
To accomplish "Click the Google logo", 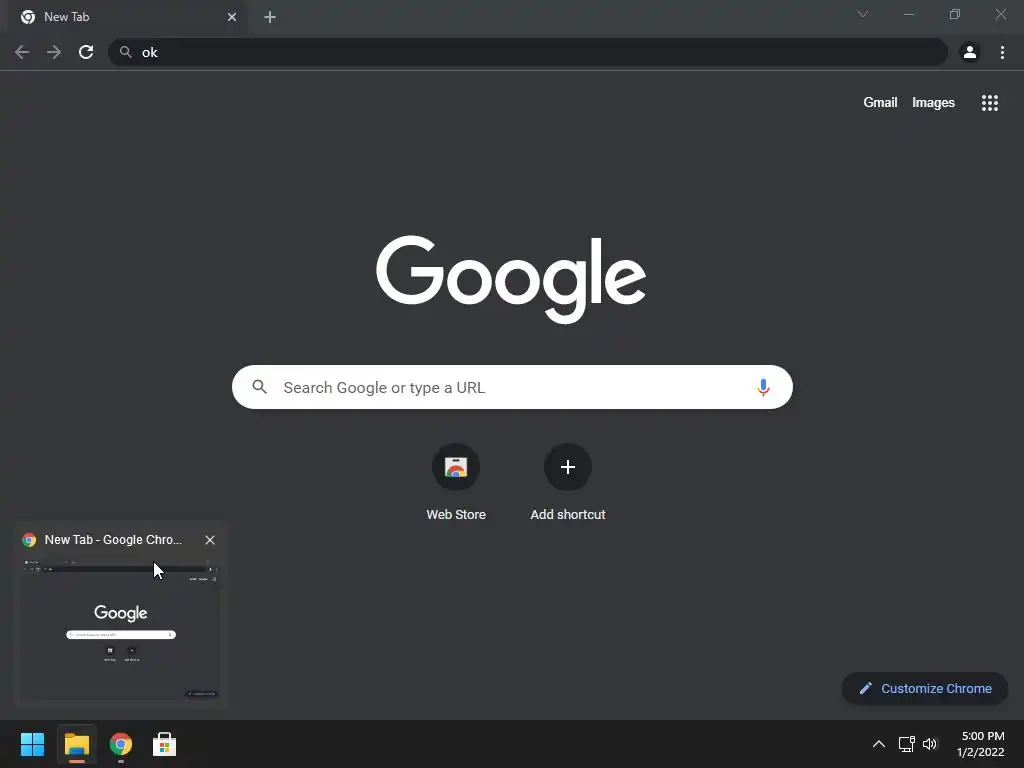I will point(511,279).
